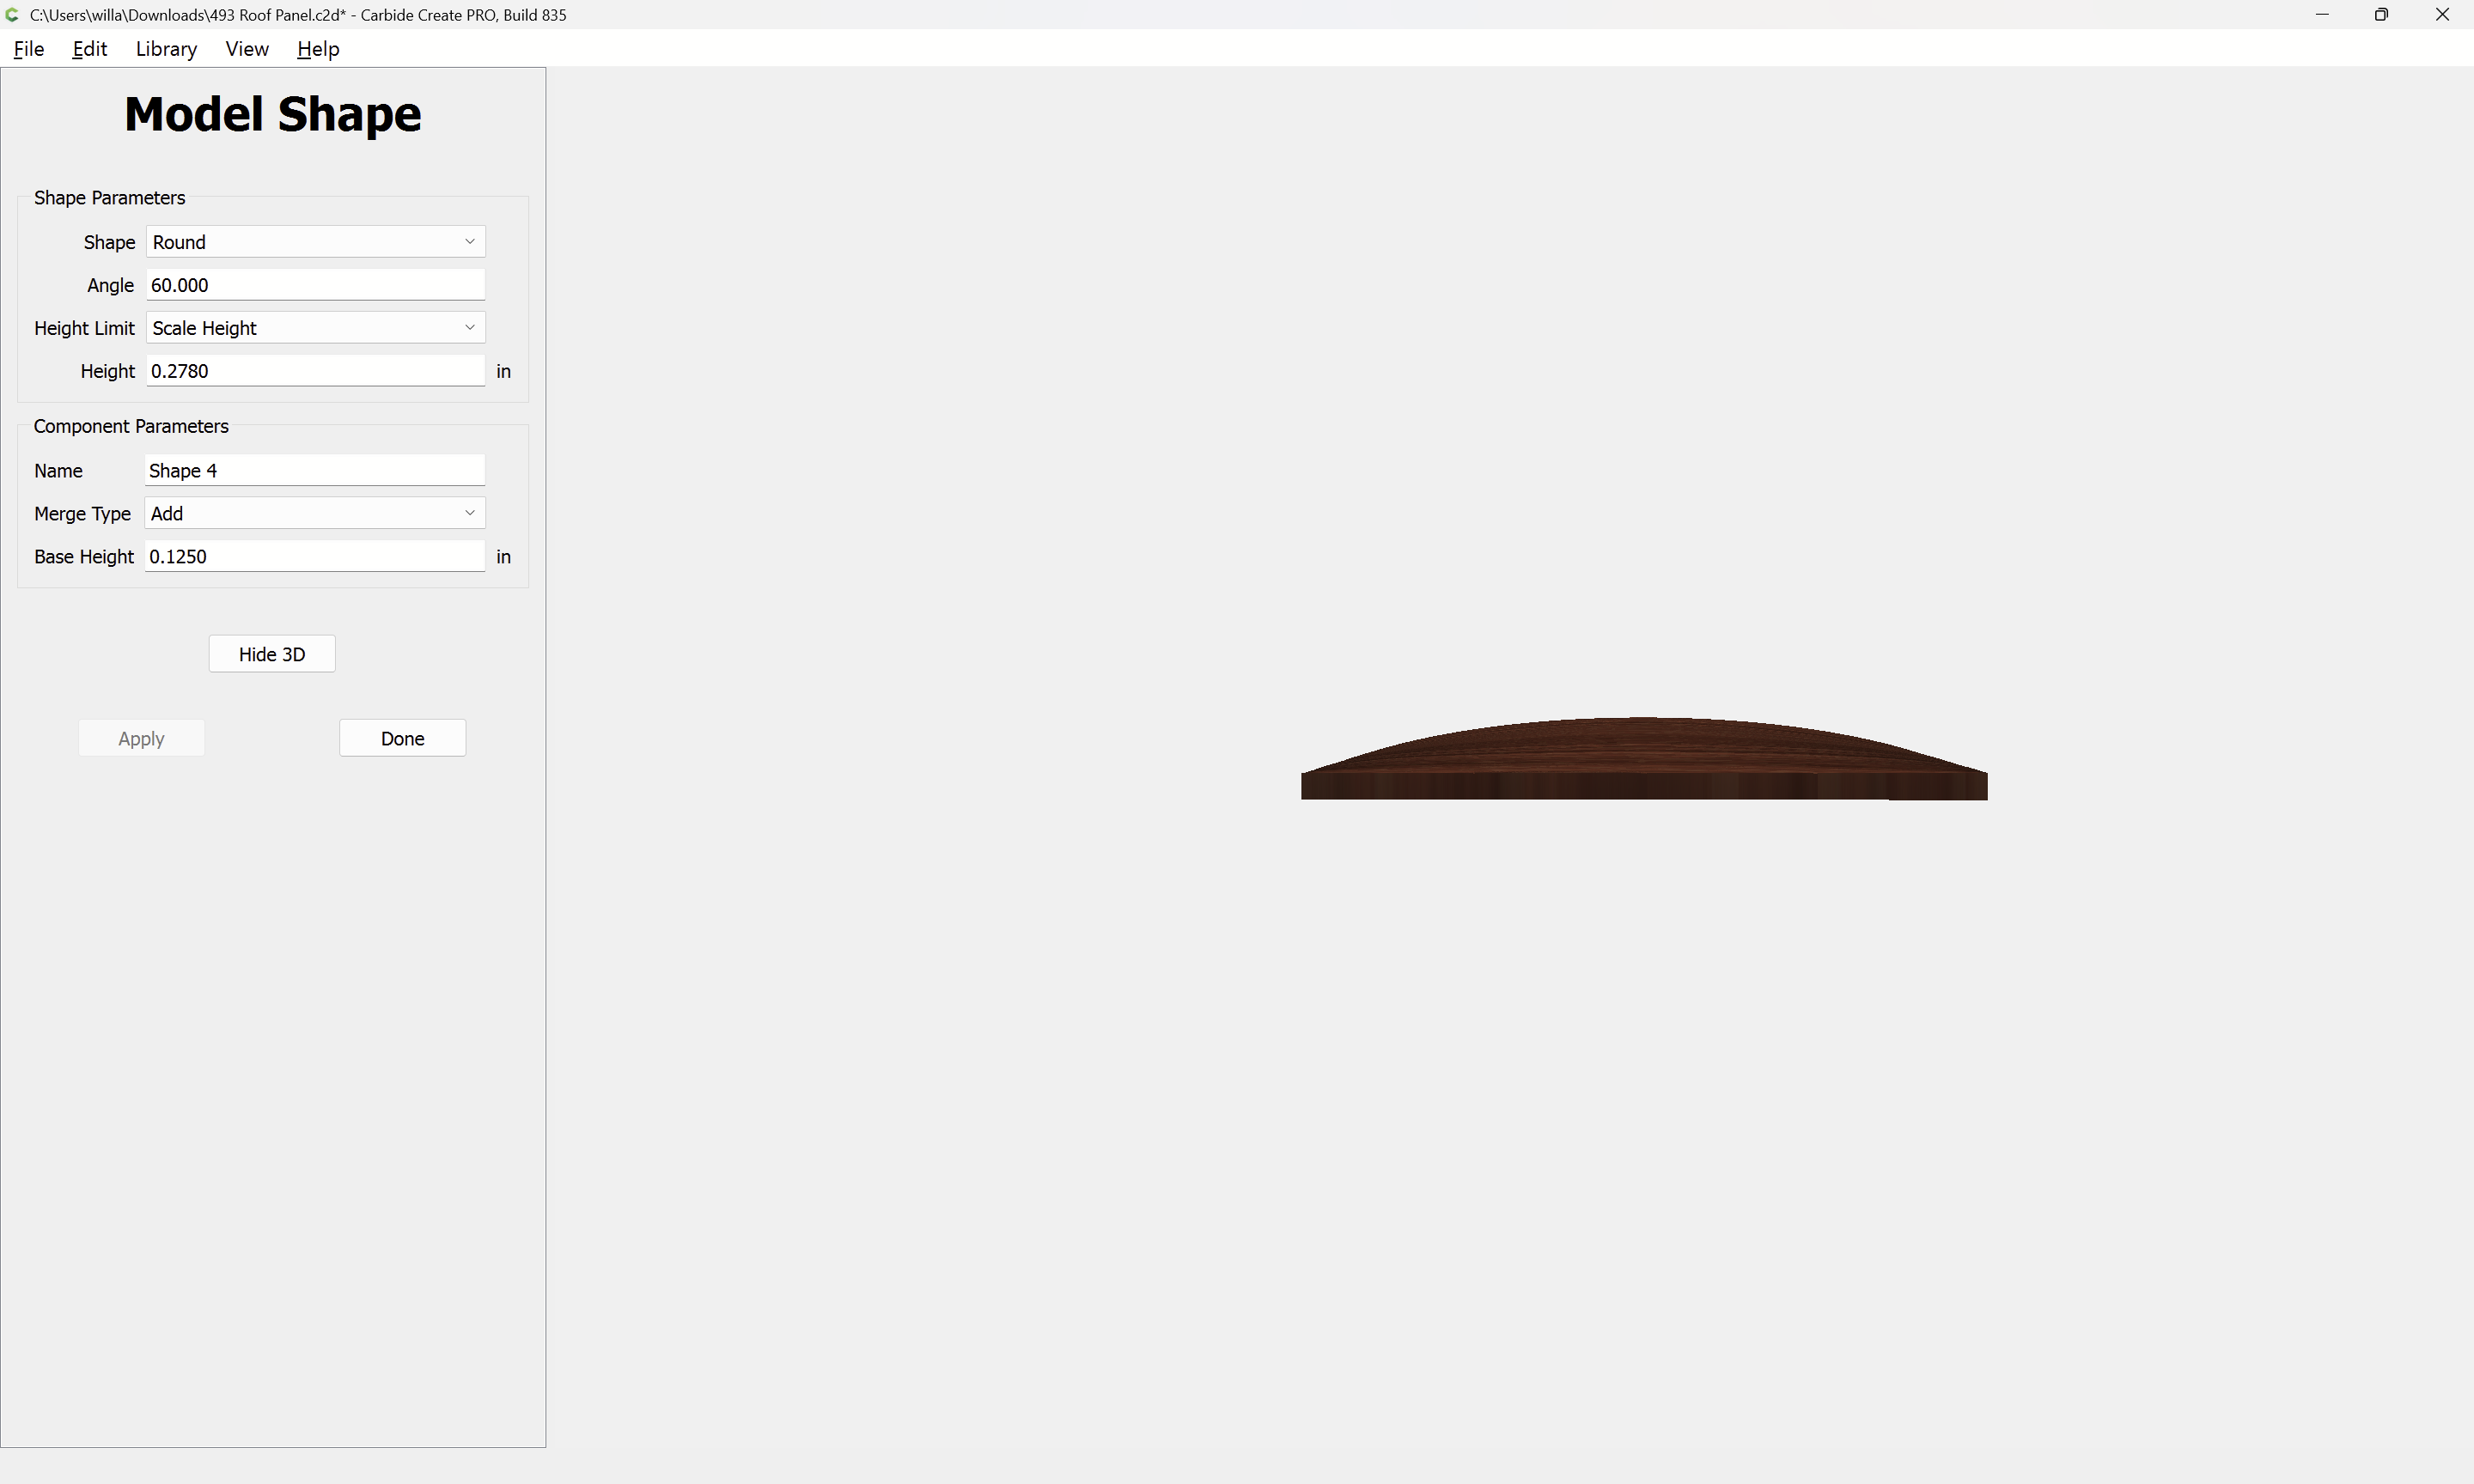Expand the Height Limit dropdown
Image resolution: width=2474 pixels, height=1484 pixels.
pyautogui.click(x=315, y=328)
